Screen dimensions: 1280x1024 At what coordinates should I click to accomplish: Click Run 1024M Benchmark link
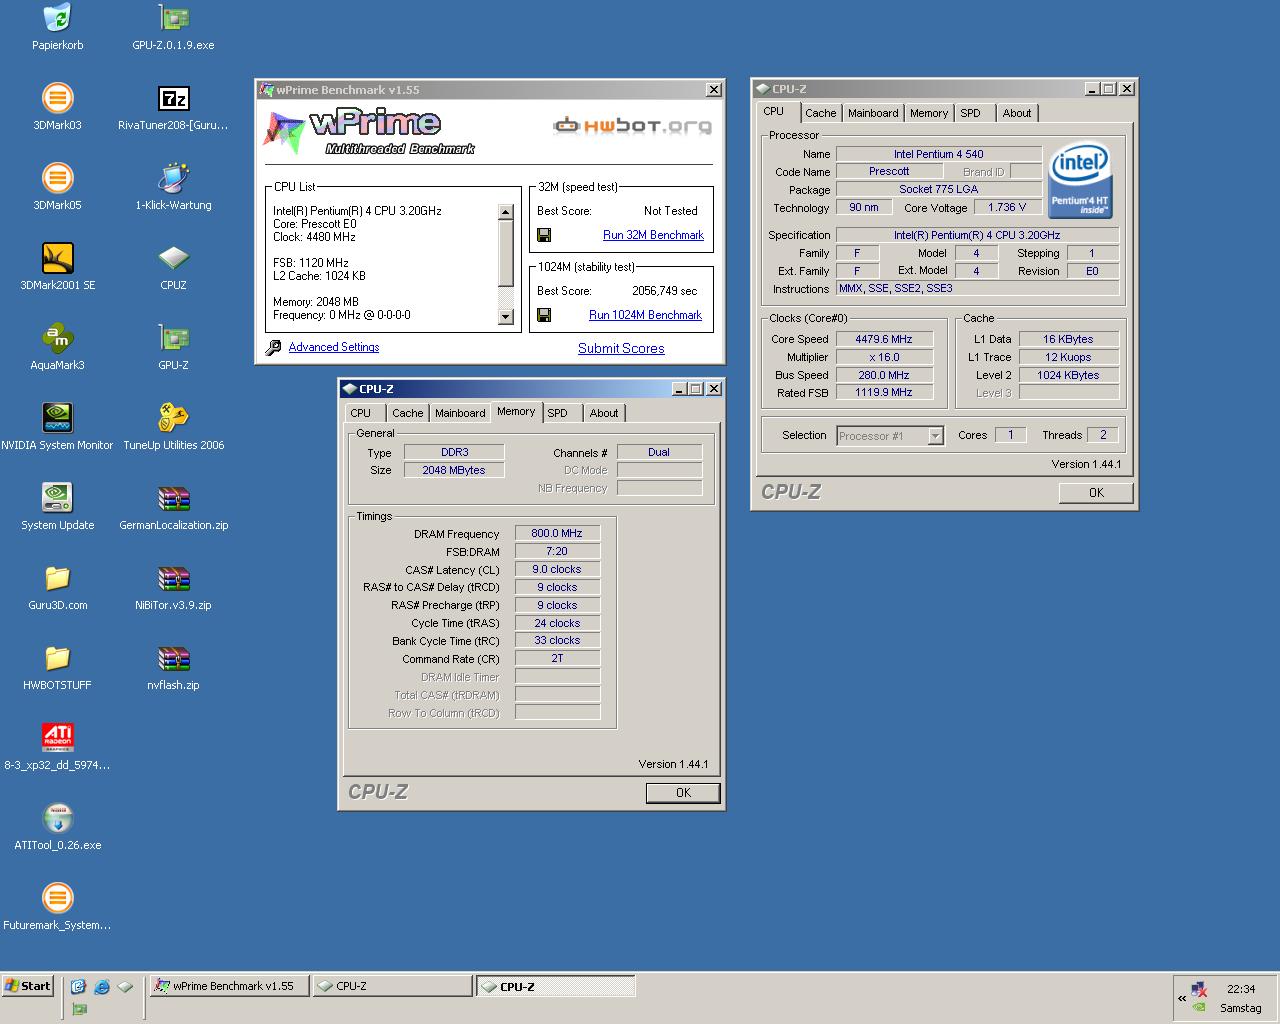click(645, 315)
